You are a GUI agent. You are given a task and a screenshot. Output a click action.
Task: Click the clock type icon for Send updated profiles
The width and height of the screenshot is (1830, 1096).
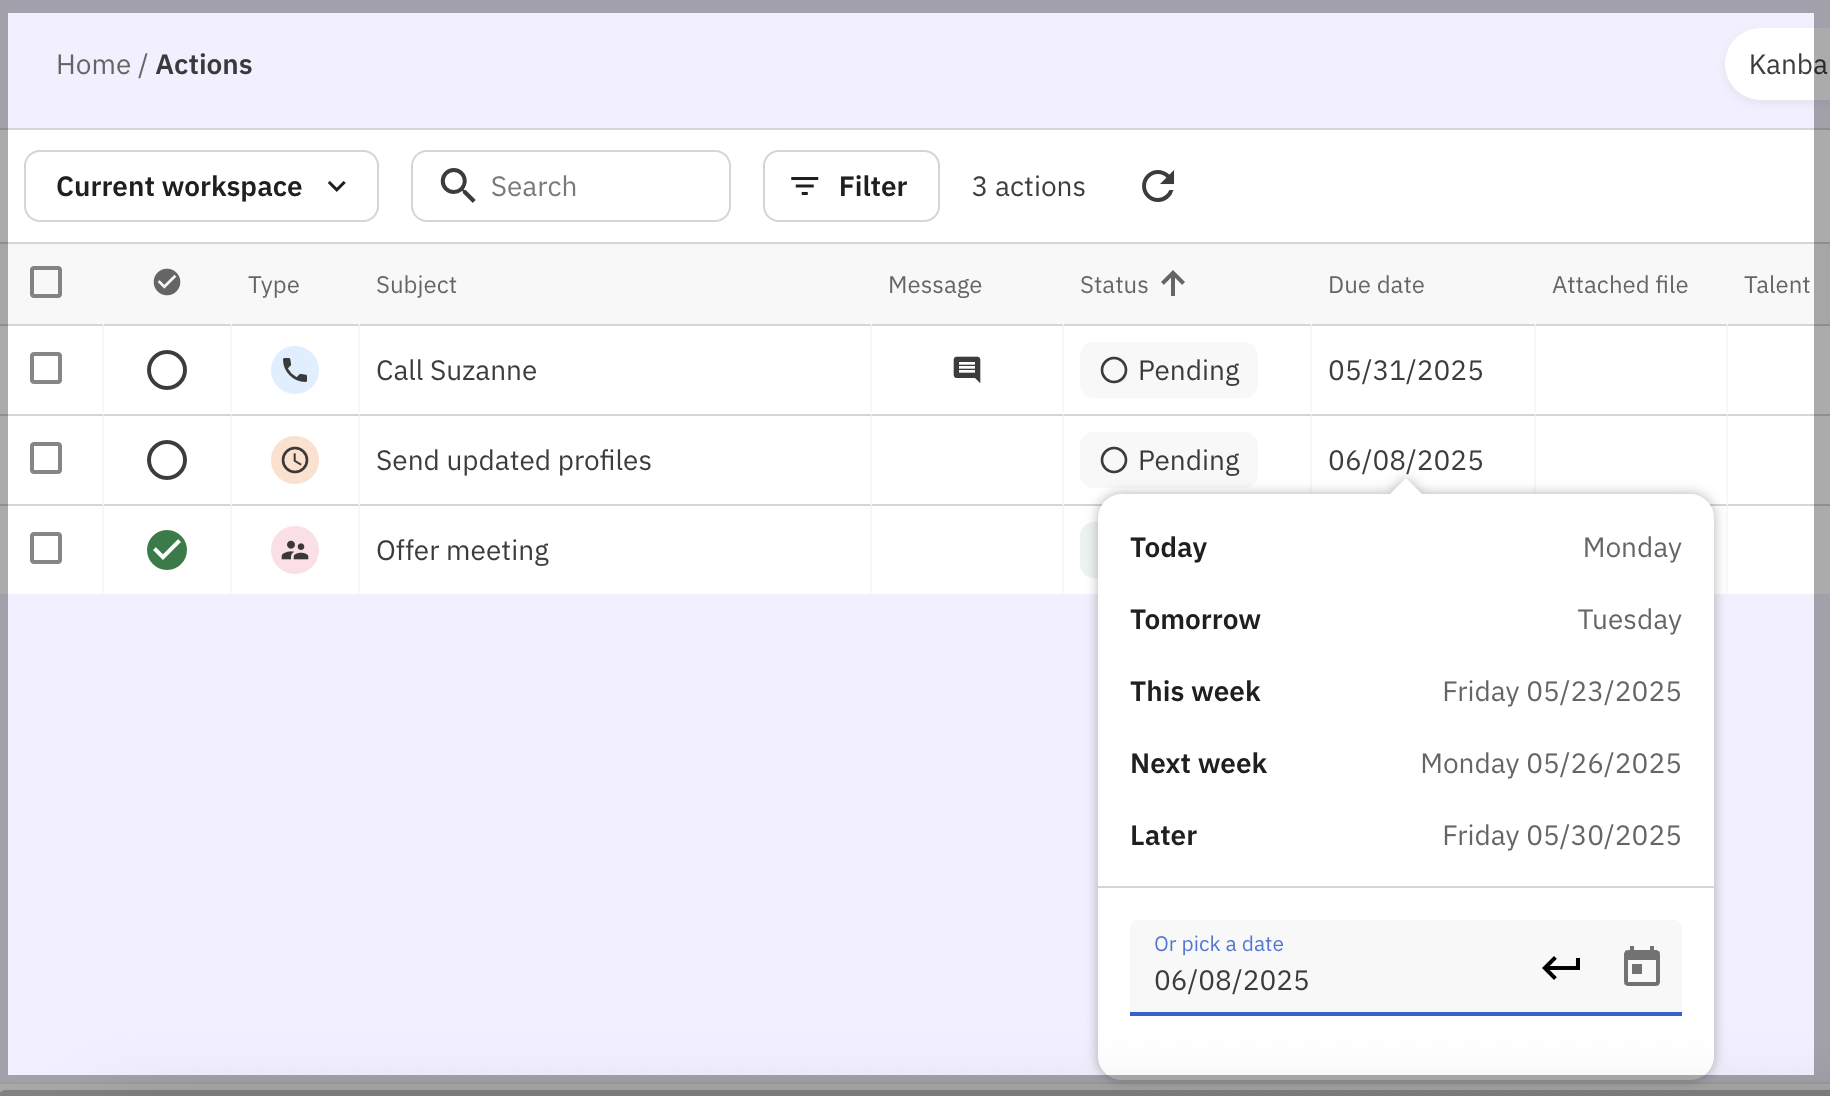[x=295, y=460]
